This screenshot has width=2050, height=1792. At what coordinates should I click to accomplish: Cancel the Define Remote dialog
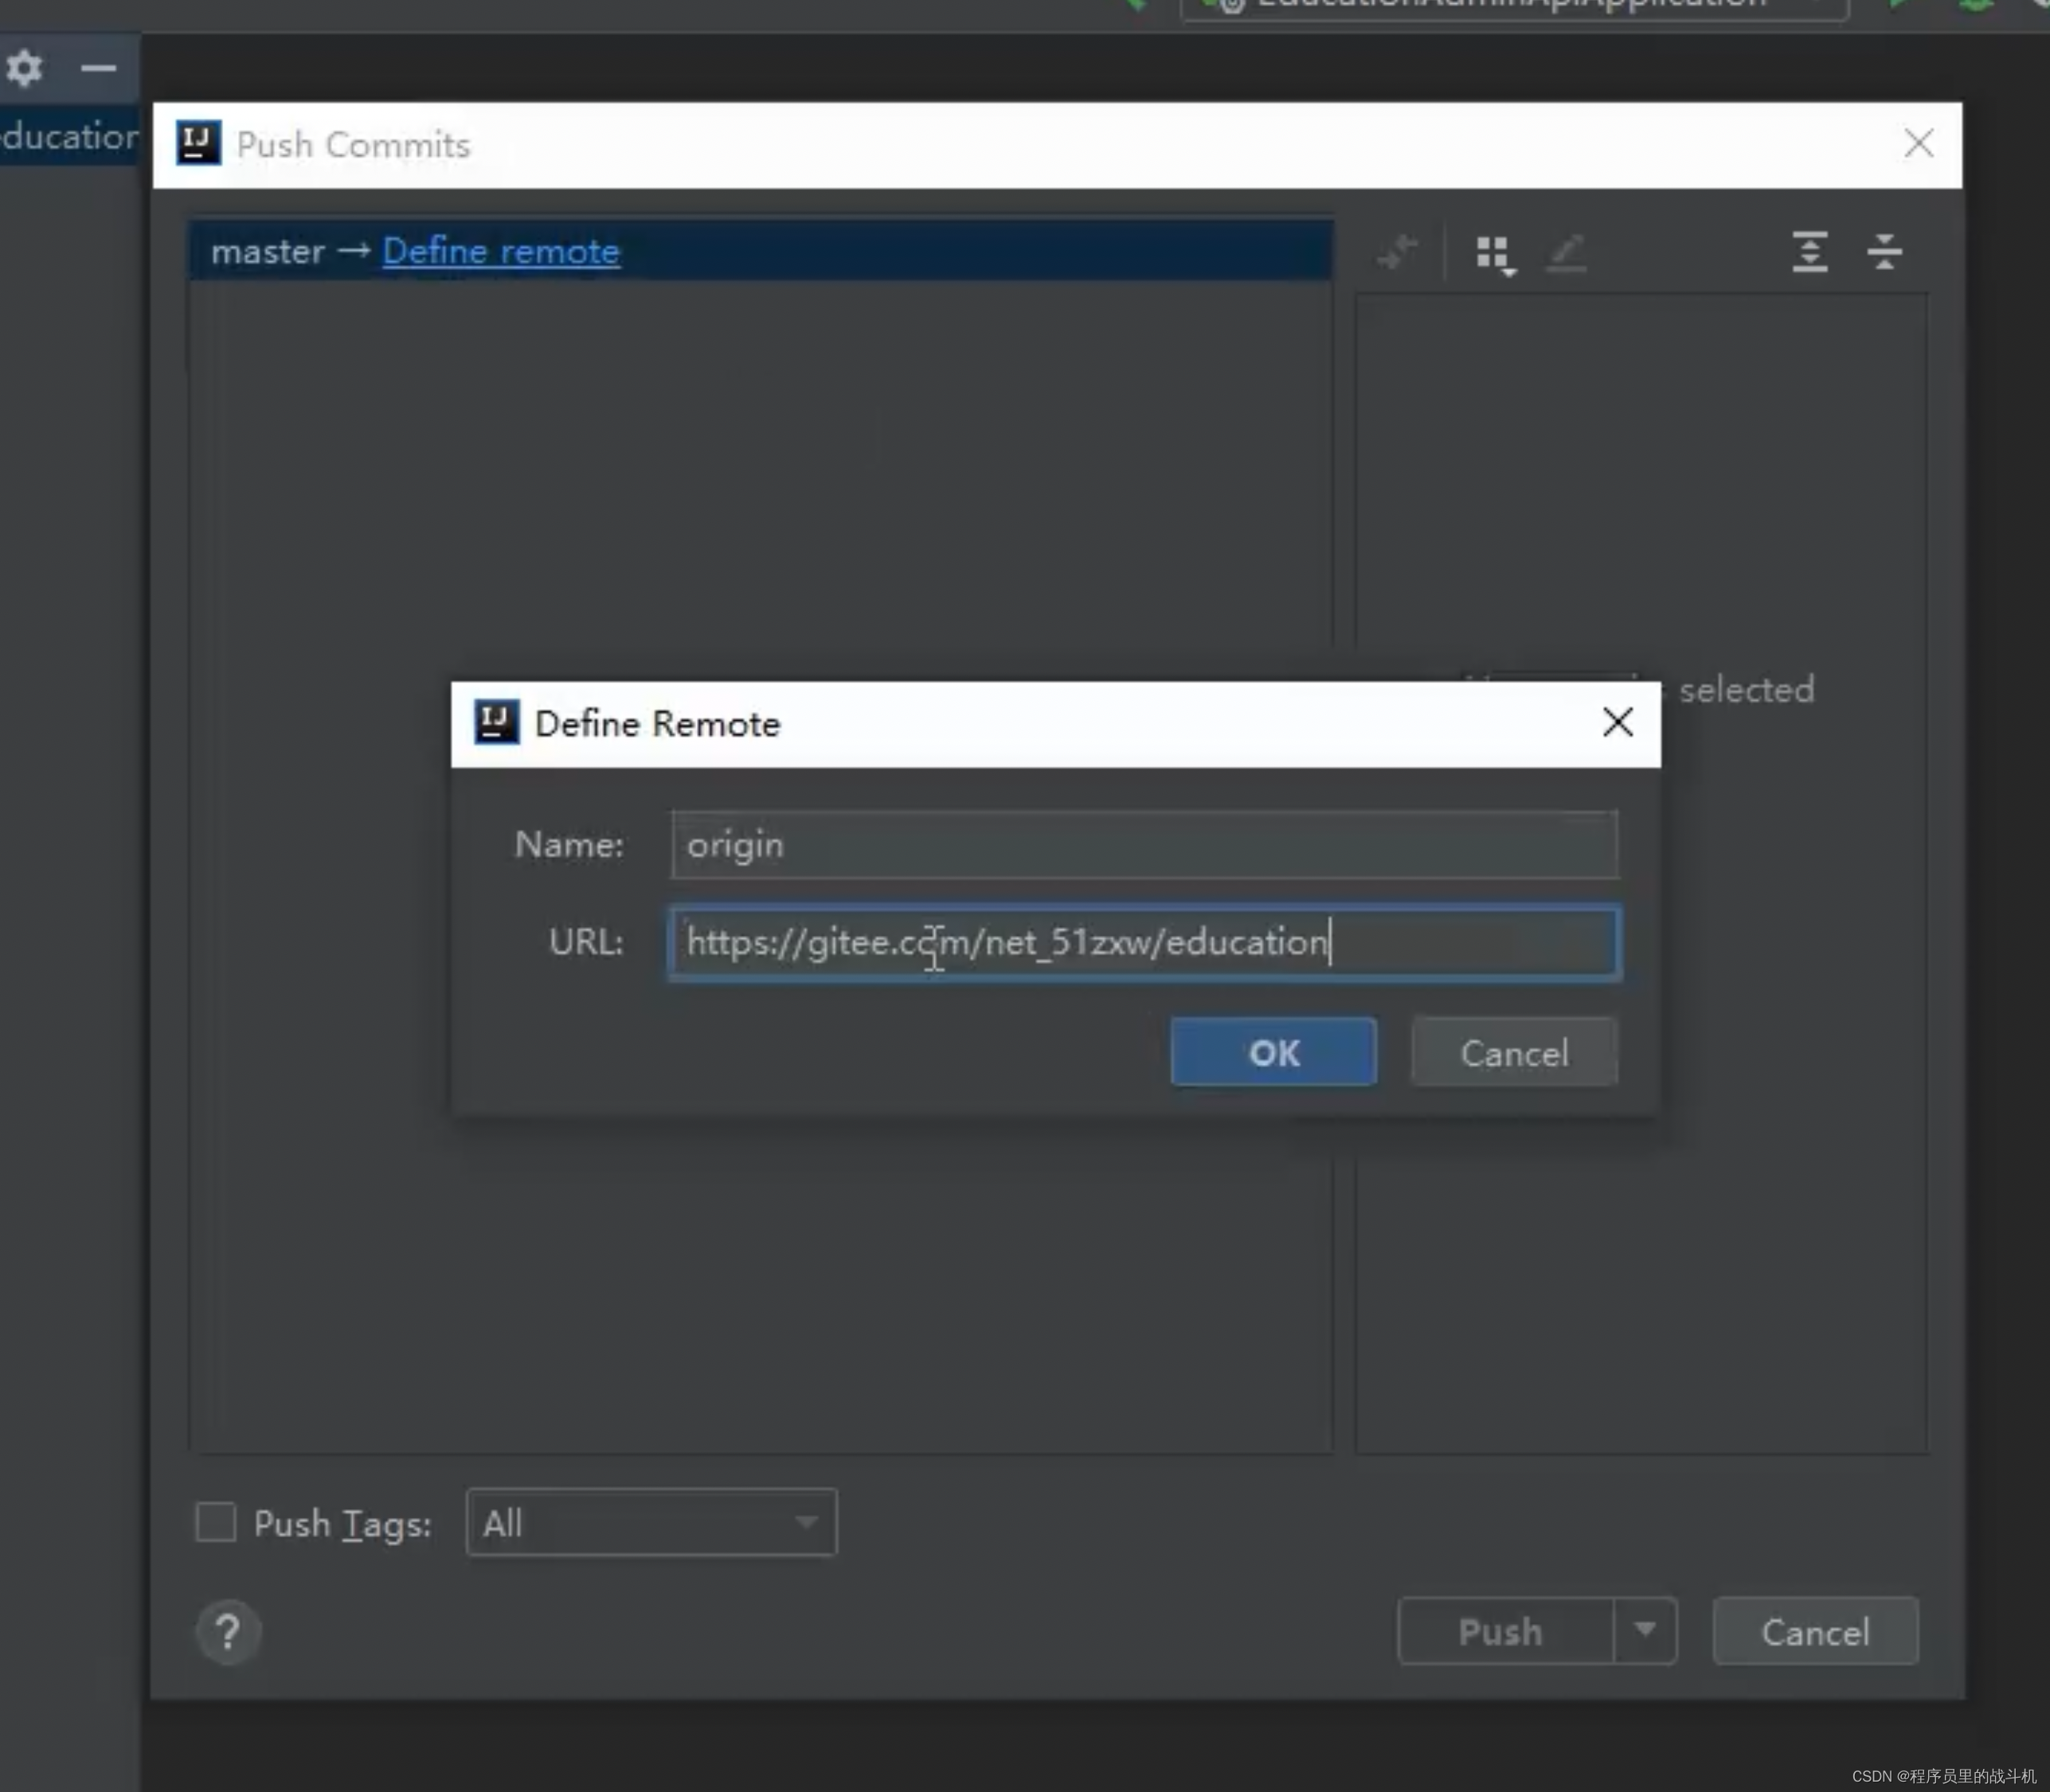pos(1514,1052)
